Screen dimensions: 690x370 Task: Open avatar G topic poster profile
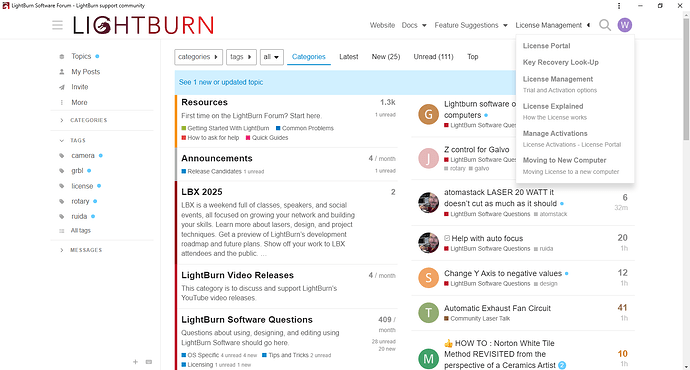pos(428,114)
